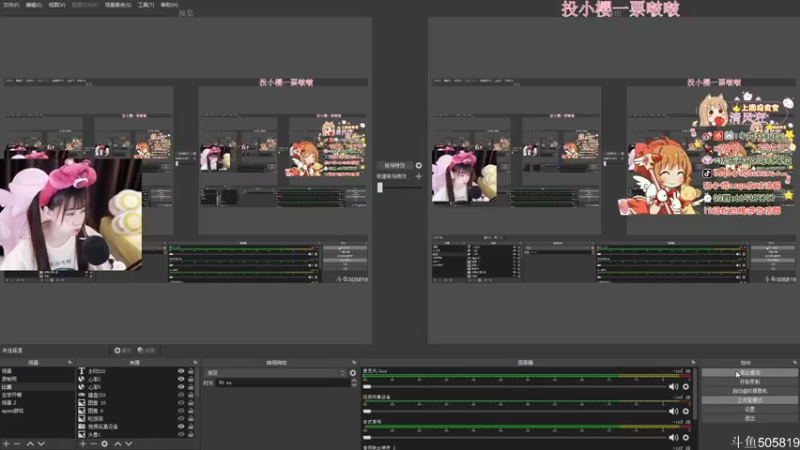Image resolution: width=800 pixels, height=450 pixels.
Task: Select the 录制用 scene
Action: point(37,379)
